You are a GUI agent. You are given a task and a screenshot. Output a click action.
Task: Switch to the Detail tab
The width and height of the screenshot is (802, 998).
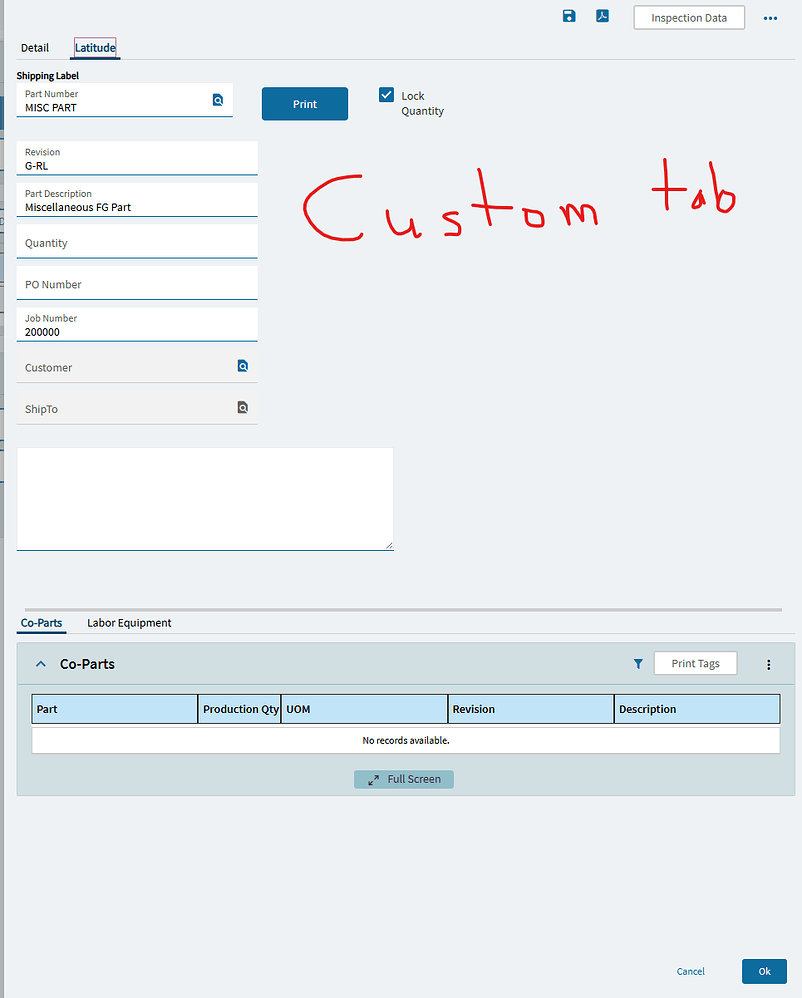pos(35,47)
